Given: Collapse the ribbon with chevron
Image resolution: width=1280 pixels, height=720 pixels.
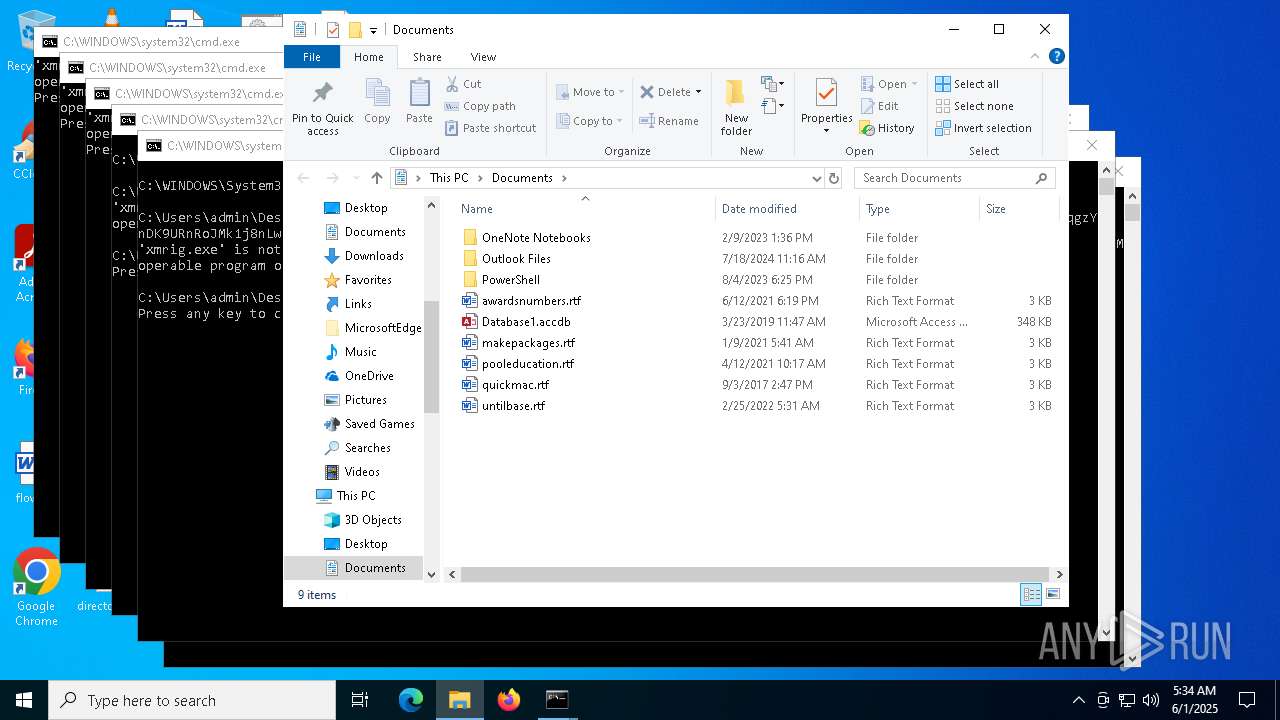Looking at the screenshot, I should [x=1035, y=57].
